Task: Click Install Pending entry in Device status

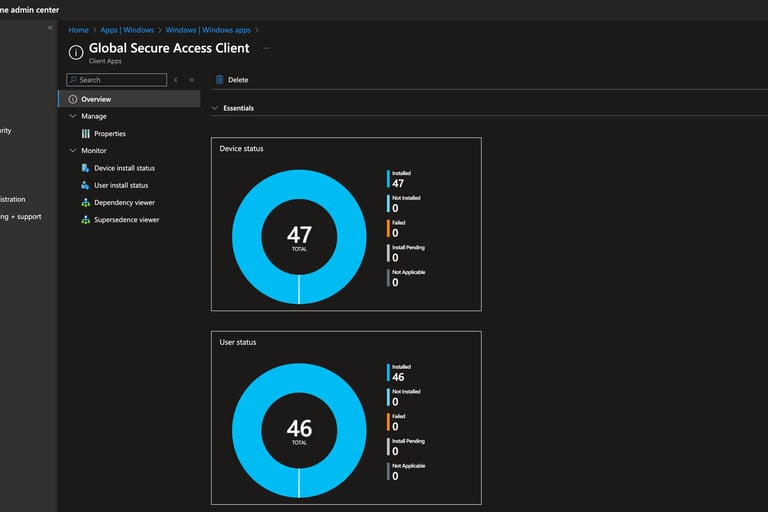Action: pyautogui.click(x=407, y=253)
